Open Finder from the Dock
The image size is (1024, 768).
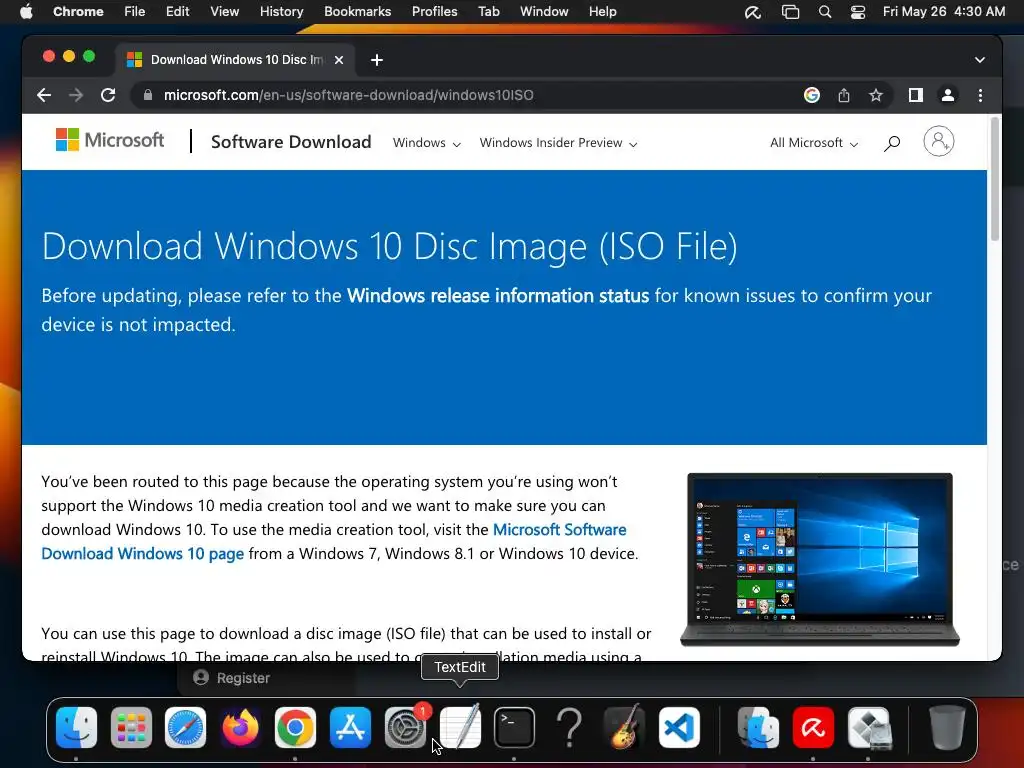76,728
